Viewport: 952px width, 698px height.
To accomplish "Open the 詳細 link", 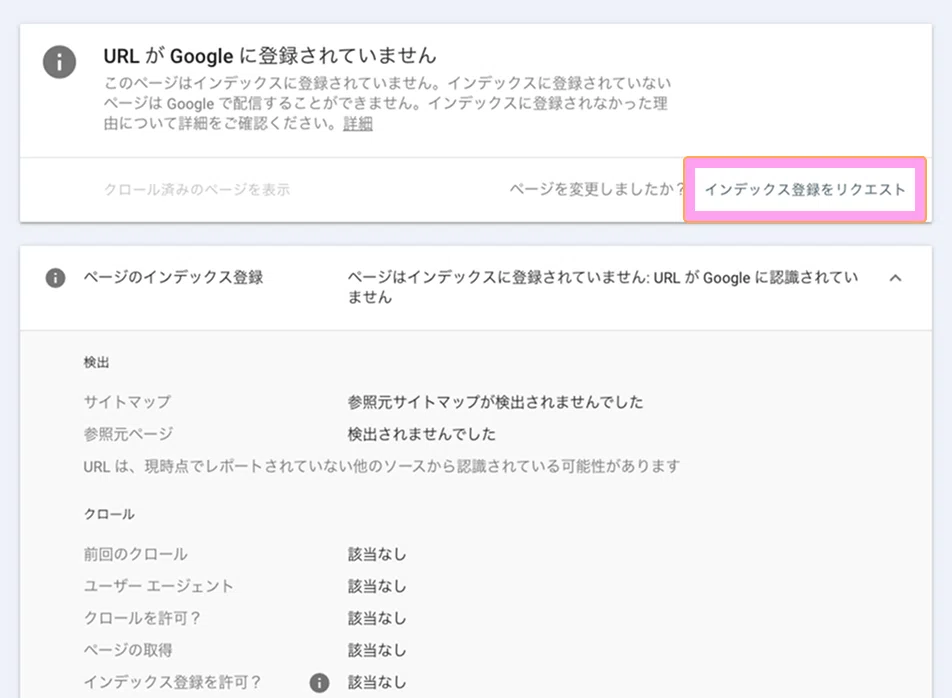I will (x=358, y=124).
